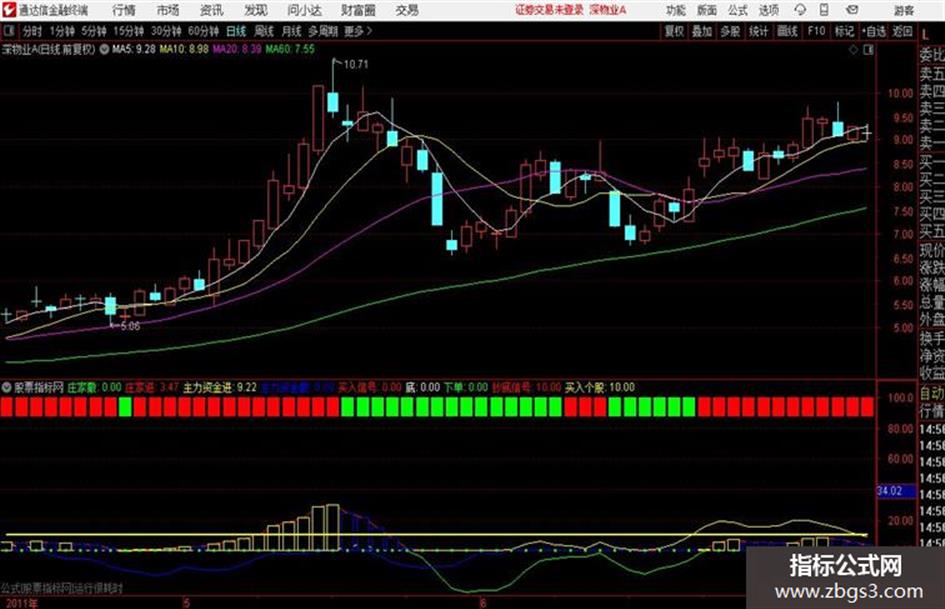
Task: Click the 主力资金进: 9.22 indicator value
Action: point(219,387)
